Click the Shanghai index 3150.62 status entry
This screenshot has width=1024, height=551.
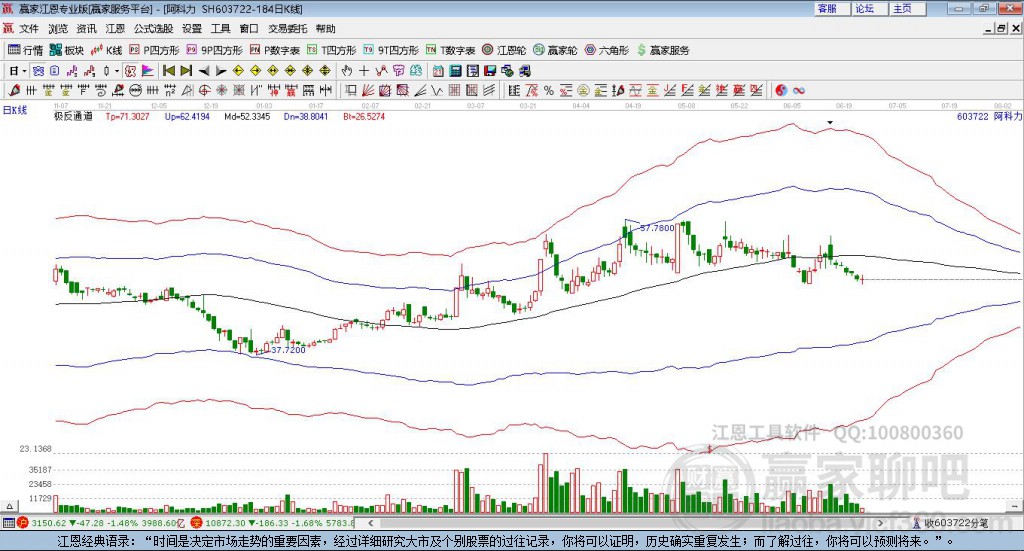(x=101, y=523)
